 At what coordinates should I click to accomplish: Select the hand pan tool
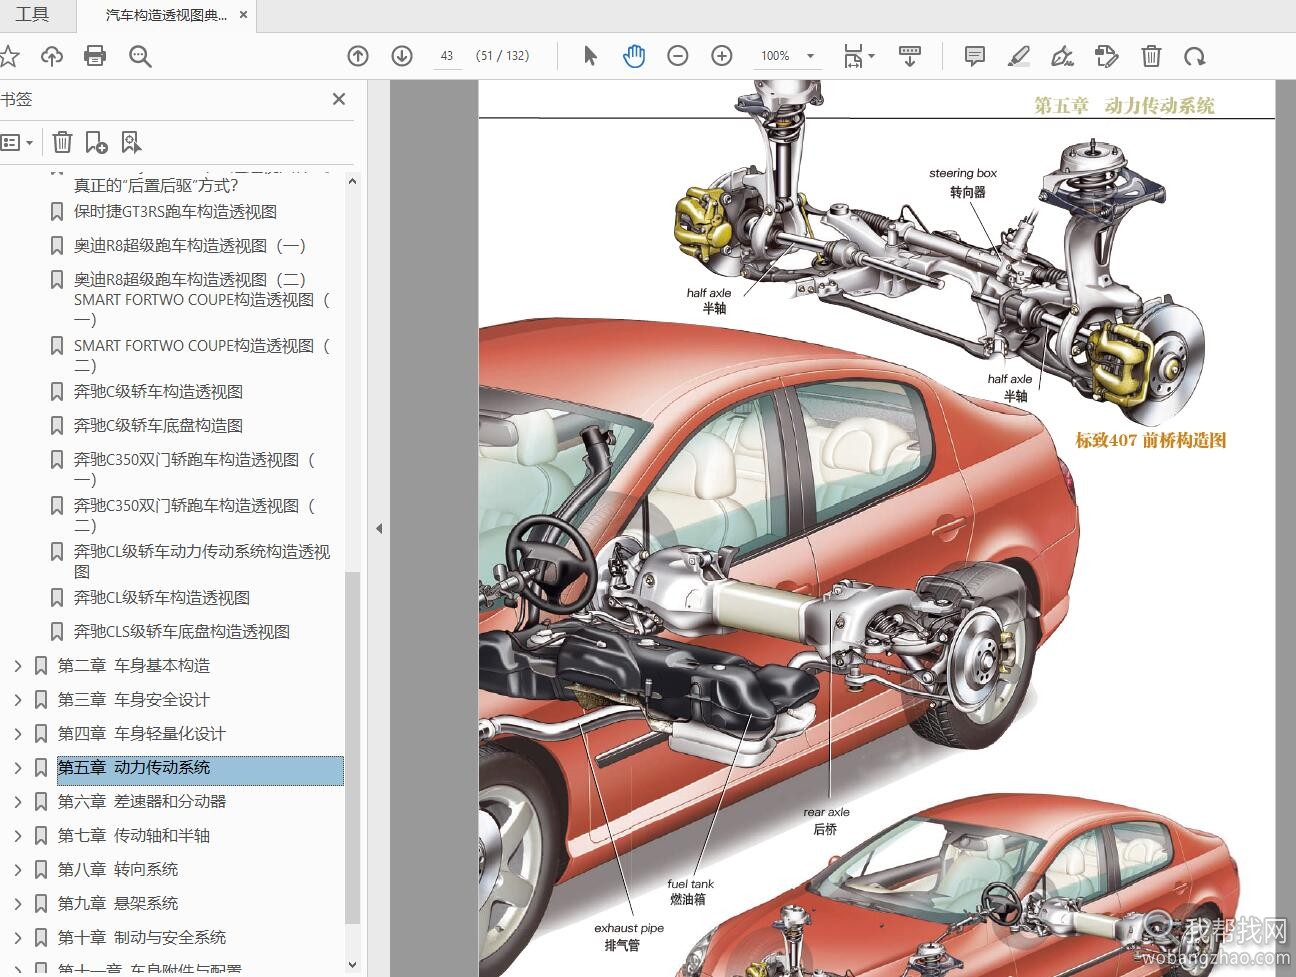coord(634,56)
